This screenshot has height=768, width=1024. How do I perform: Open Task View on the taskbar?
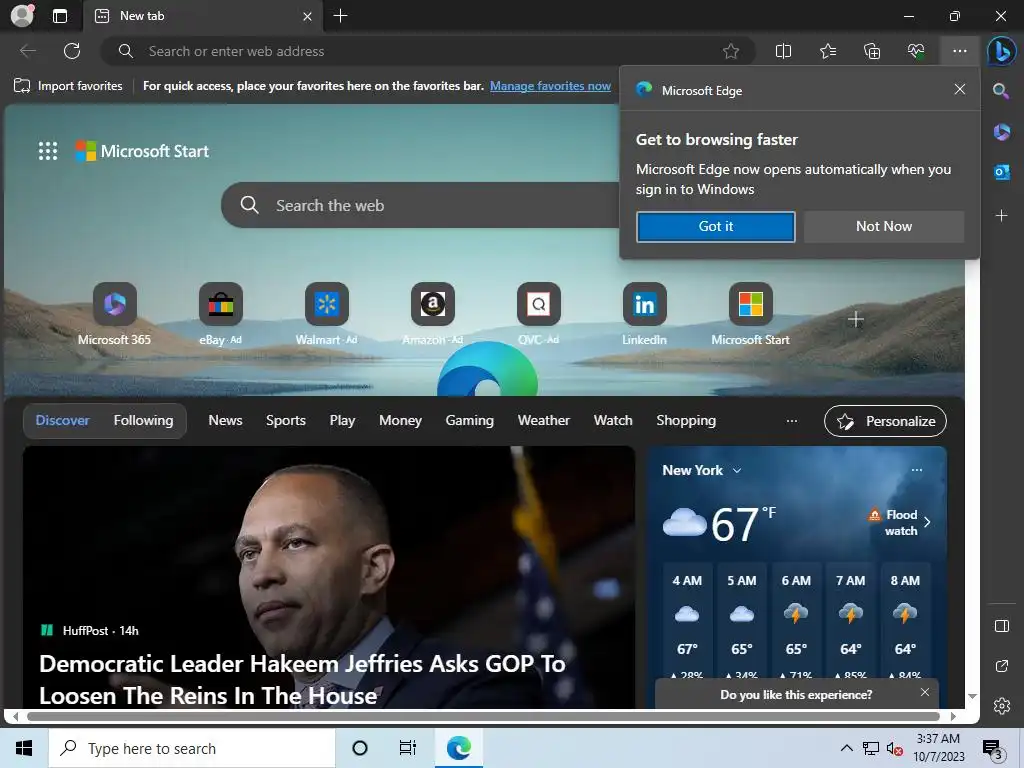coord(408,748)
